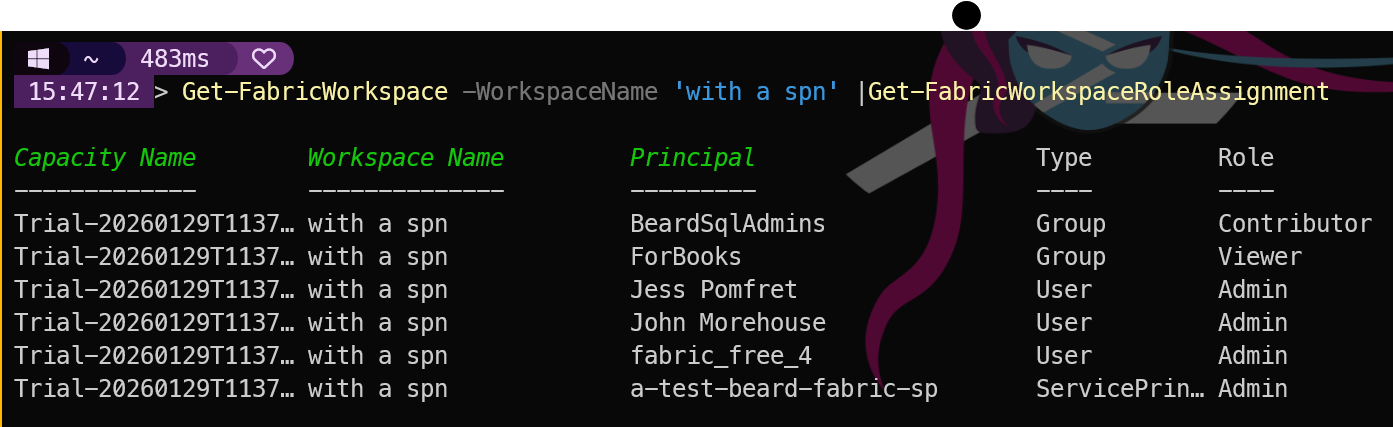Click the Capacity Name column header
Image resolution: width=1393 pixels, height=427 pixels.
point(105,158)
